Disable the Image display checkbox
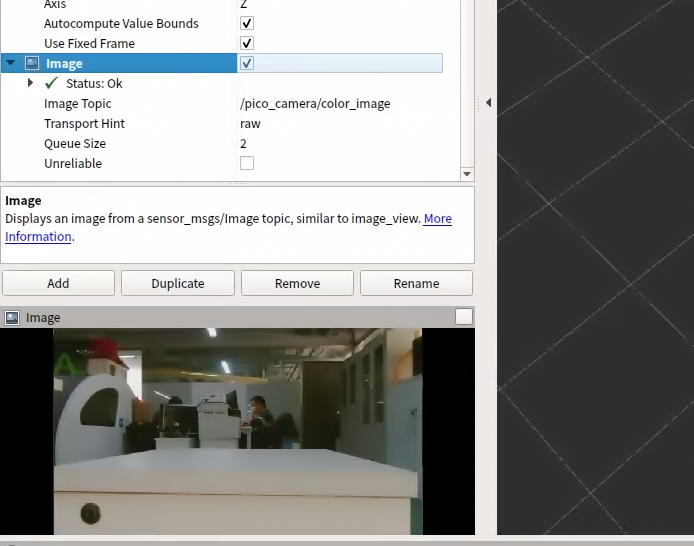Image resolution: width=694 pixels, height=546 pixels. coord(247,63)
